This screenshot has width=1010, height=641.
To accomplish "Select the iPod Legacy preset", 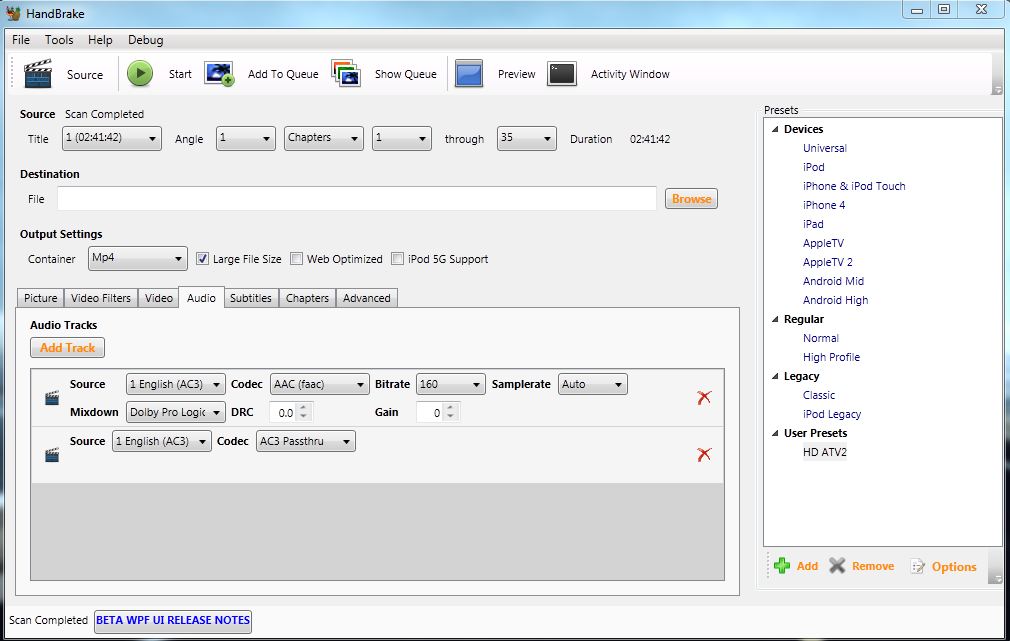I will [x=832, y=414].
